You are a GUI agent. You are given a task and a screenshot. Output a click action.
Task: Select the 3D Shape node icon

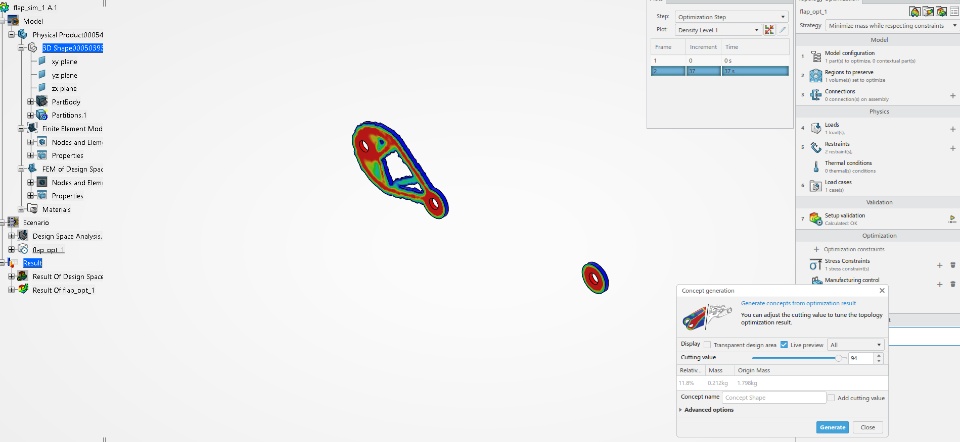pos(32,48)
